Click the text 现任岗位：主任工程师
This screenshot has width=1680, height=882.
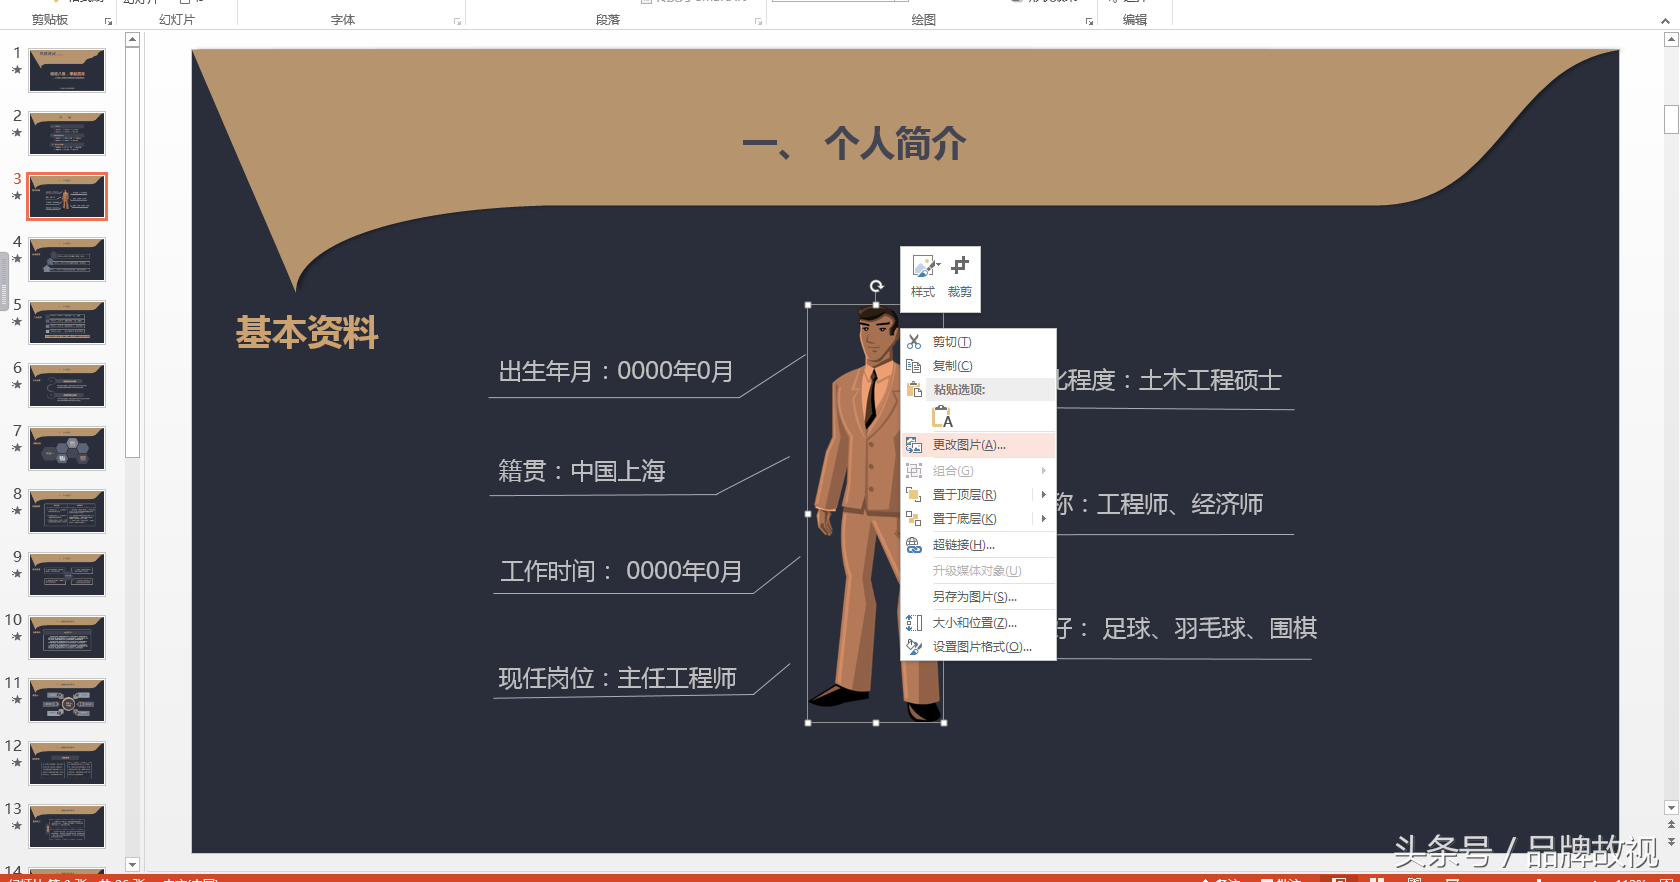618,679
